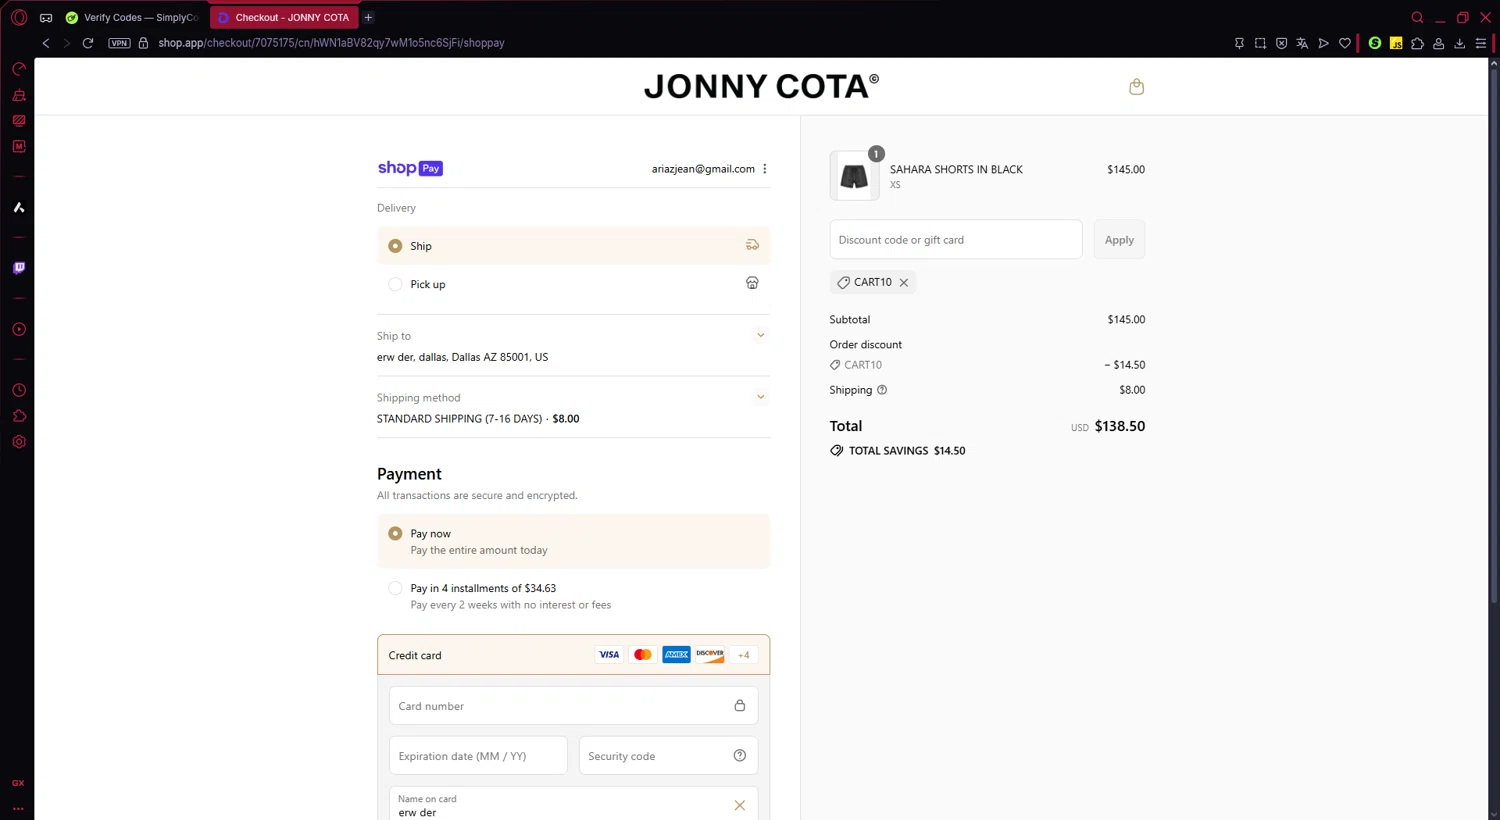Open GX Cleaner broom icon in sidebar

18,95
